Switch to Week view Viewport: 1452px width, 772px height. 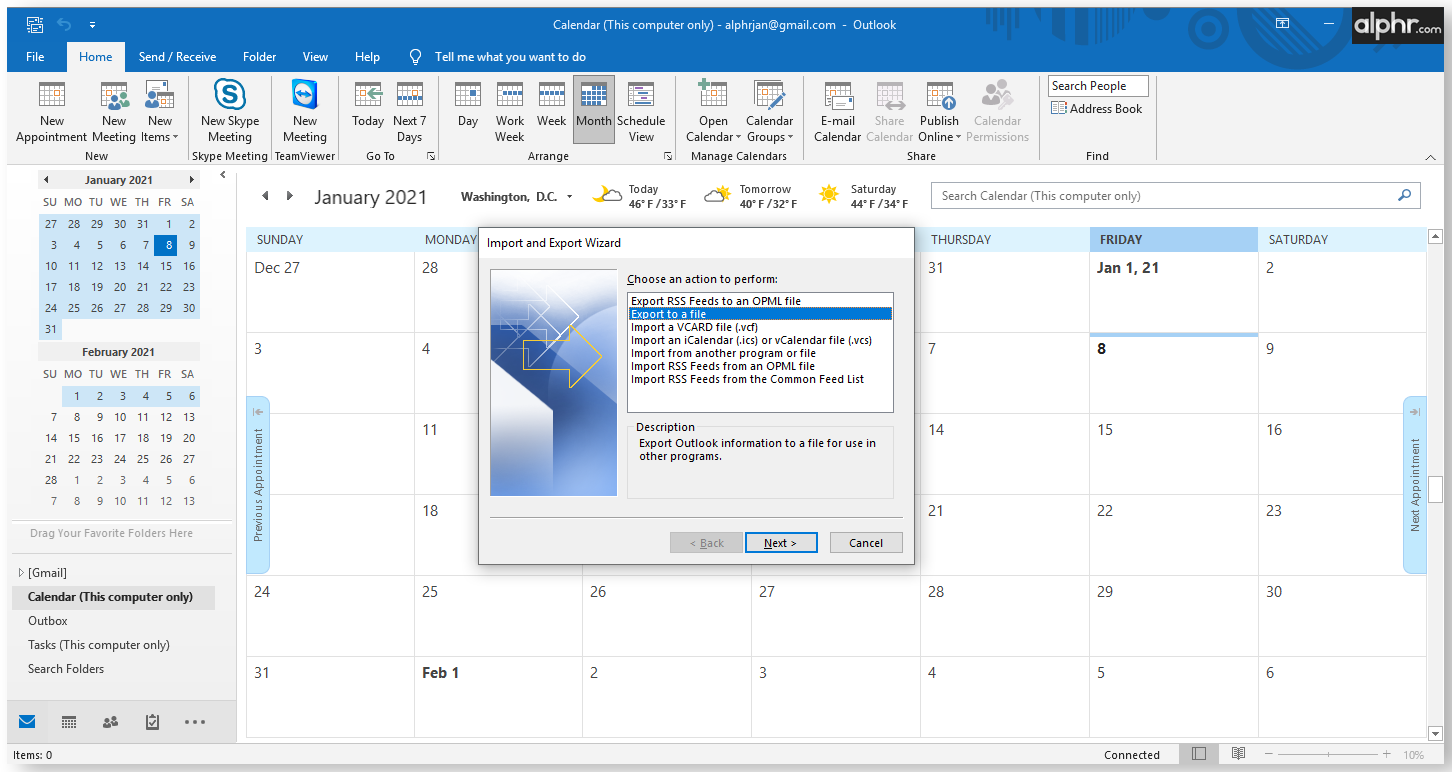[x=552, y=106]
